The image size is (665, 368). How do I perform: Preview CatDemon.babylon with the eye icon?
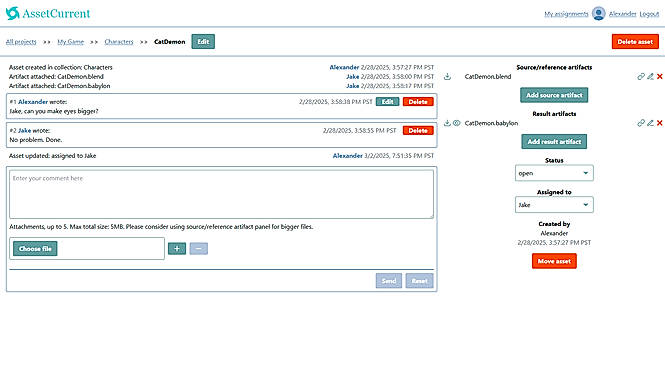tap(456, 123)
